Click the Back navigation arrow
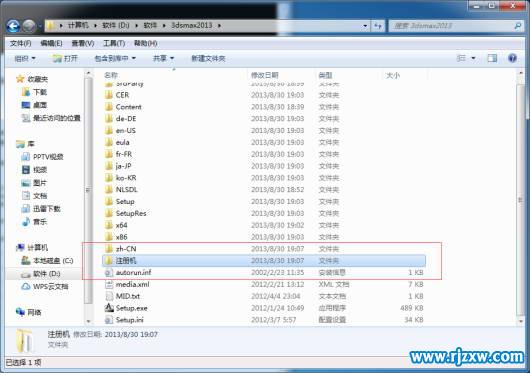530x373 pixels. click(13, 26)
